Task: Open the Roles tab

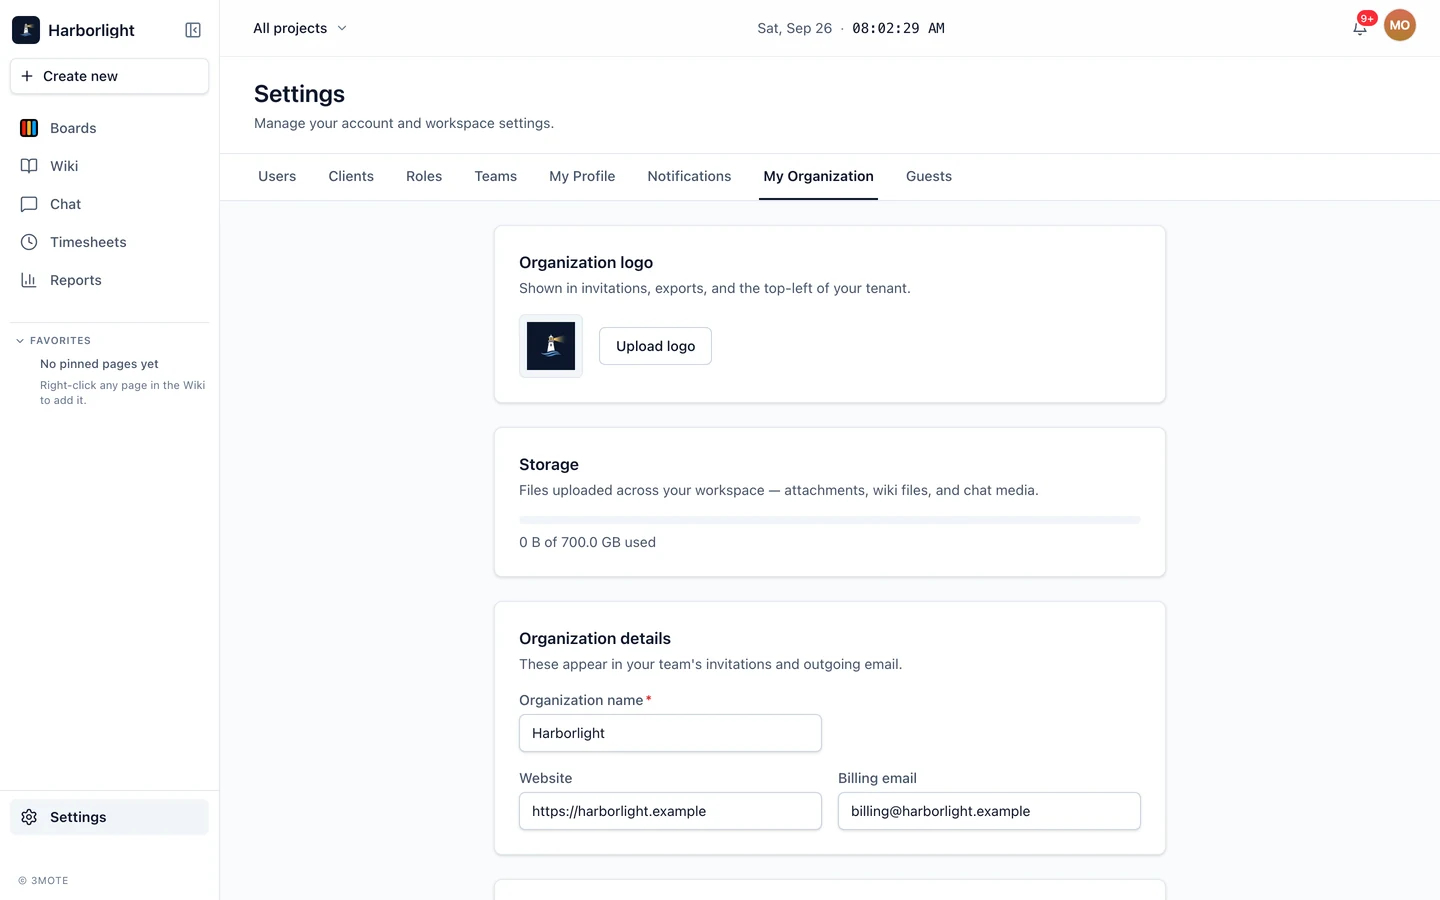Action: [x=424, y=176]
